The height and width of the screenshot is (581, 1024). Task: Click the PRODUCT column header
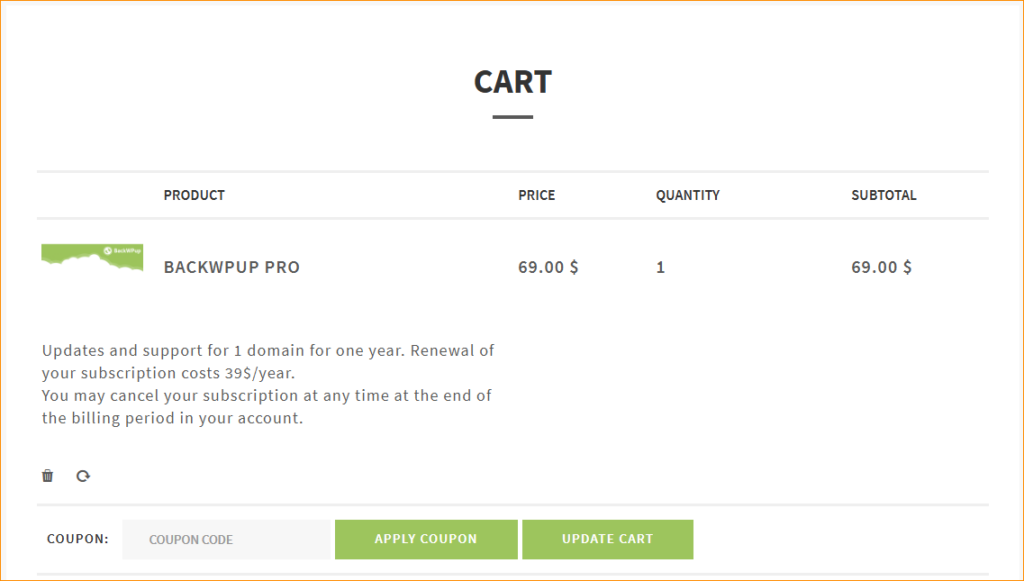coord(194,195)
